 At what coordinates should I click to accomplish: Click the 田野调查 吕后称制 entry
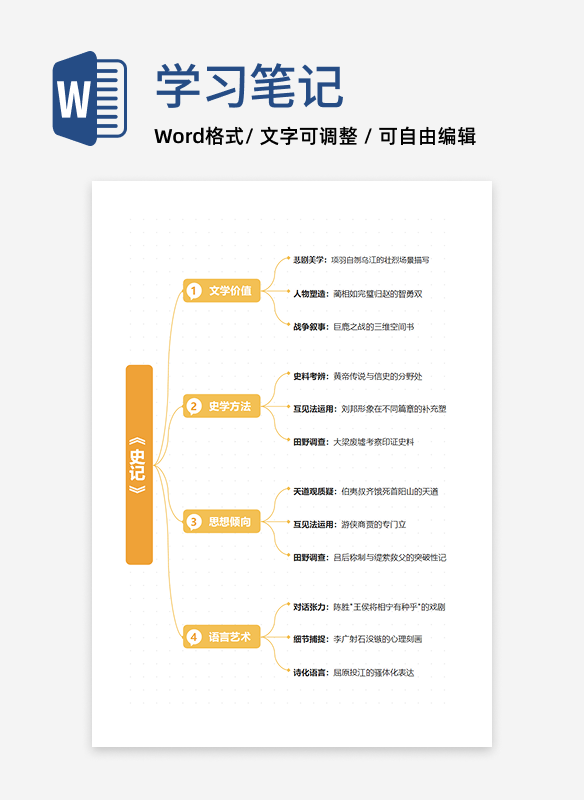click(x=370, y=558)
